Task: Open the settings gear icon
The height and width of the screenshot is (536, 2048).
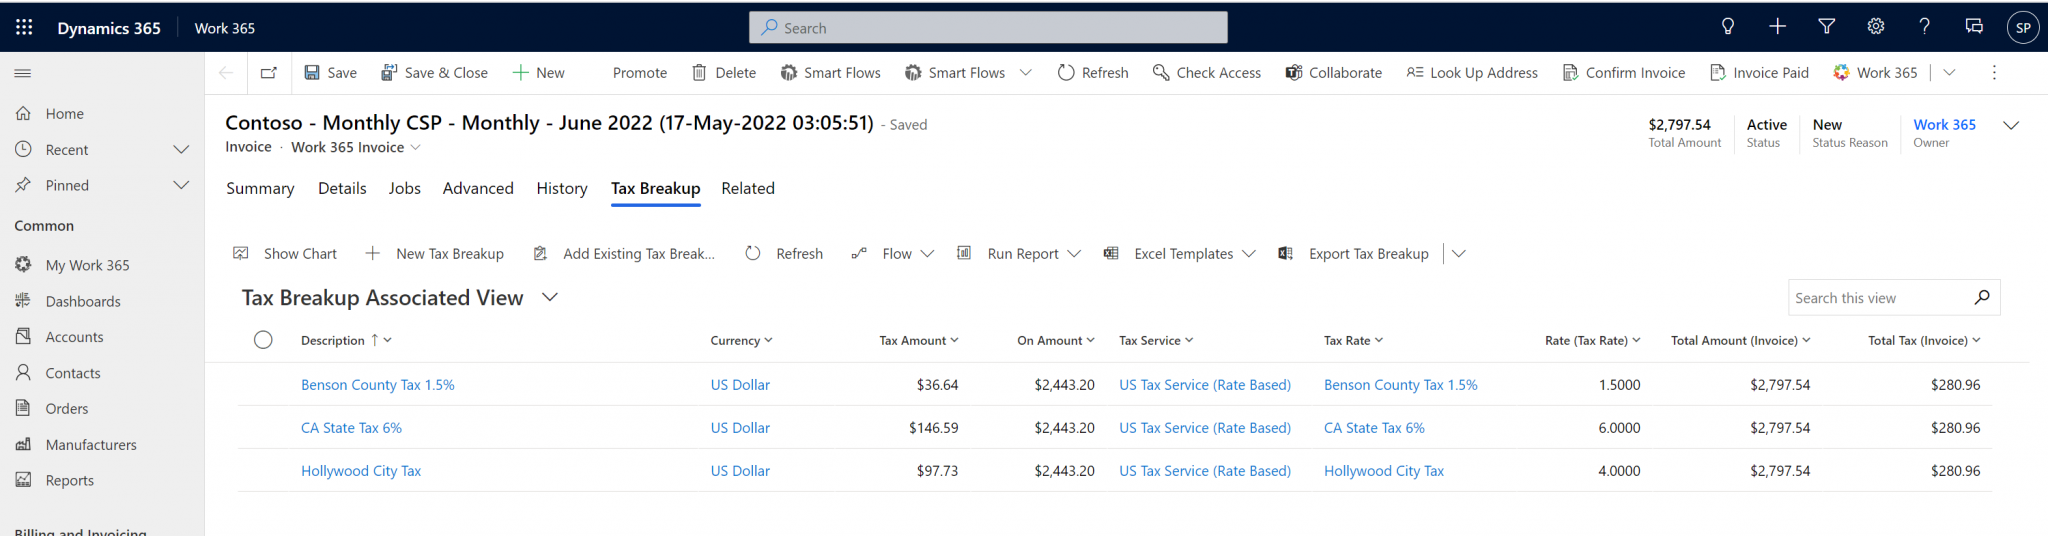Action: [1875, 27]
